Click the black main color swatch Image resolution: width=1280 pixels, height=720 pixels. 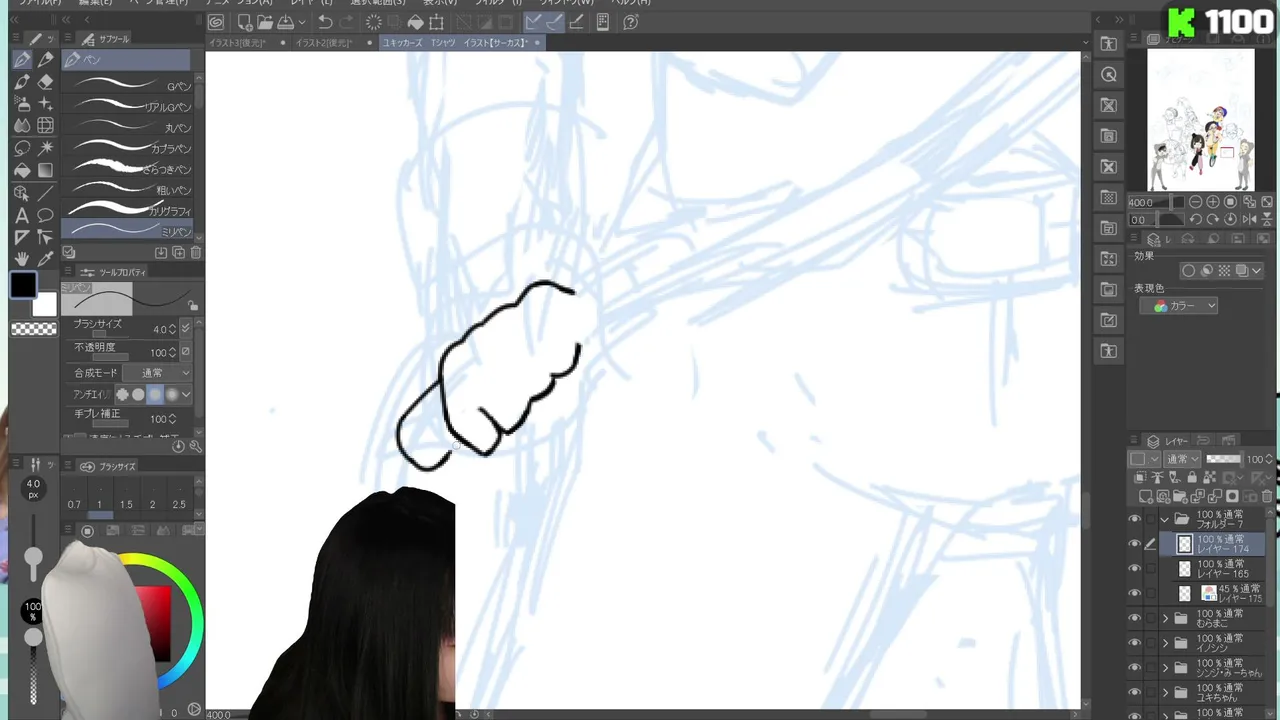tap(23, 285)
